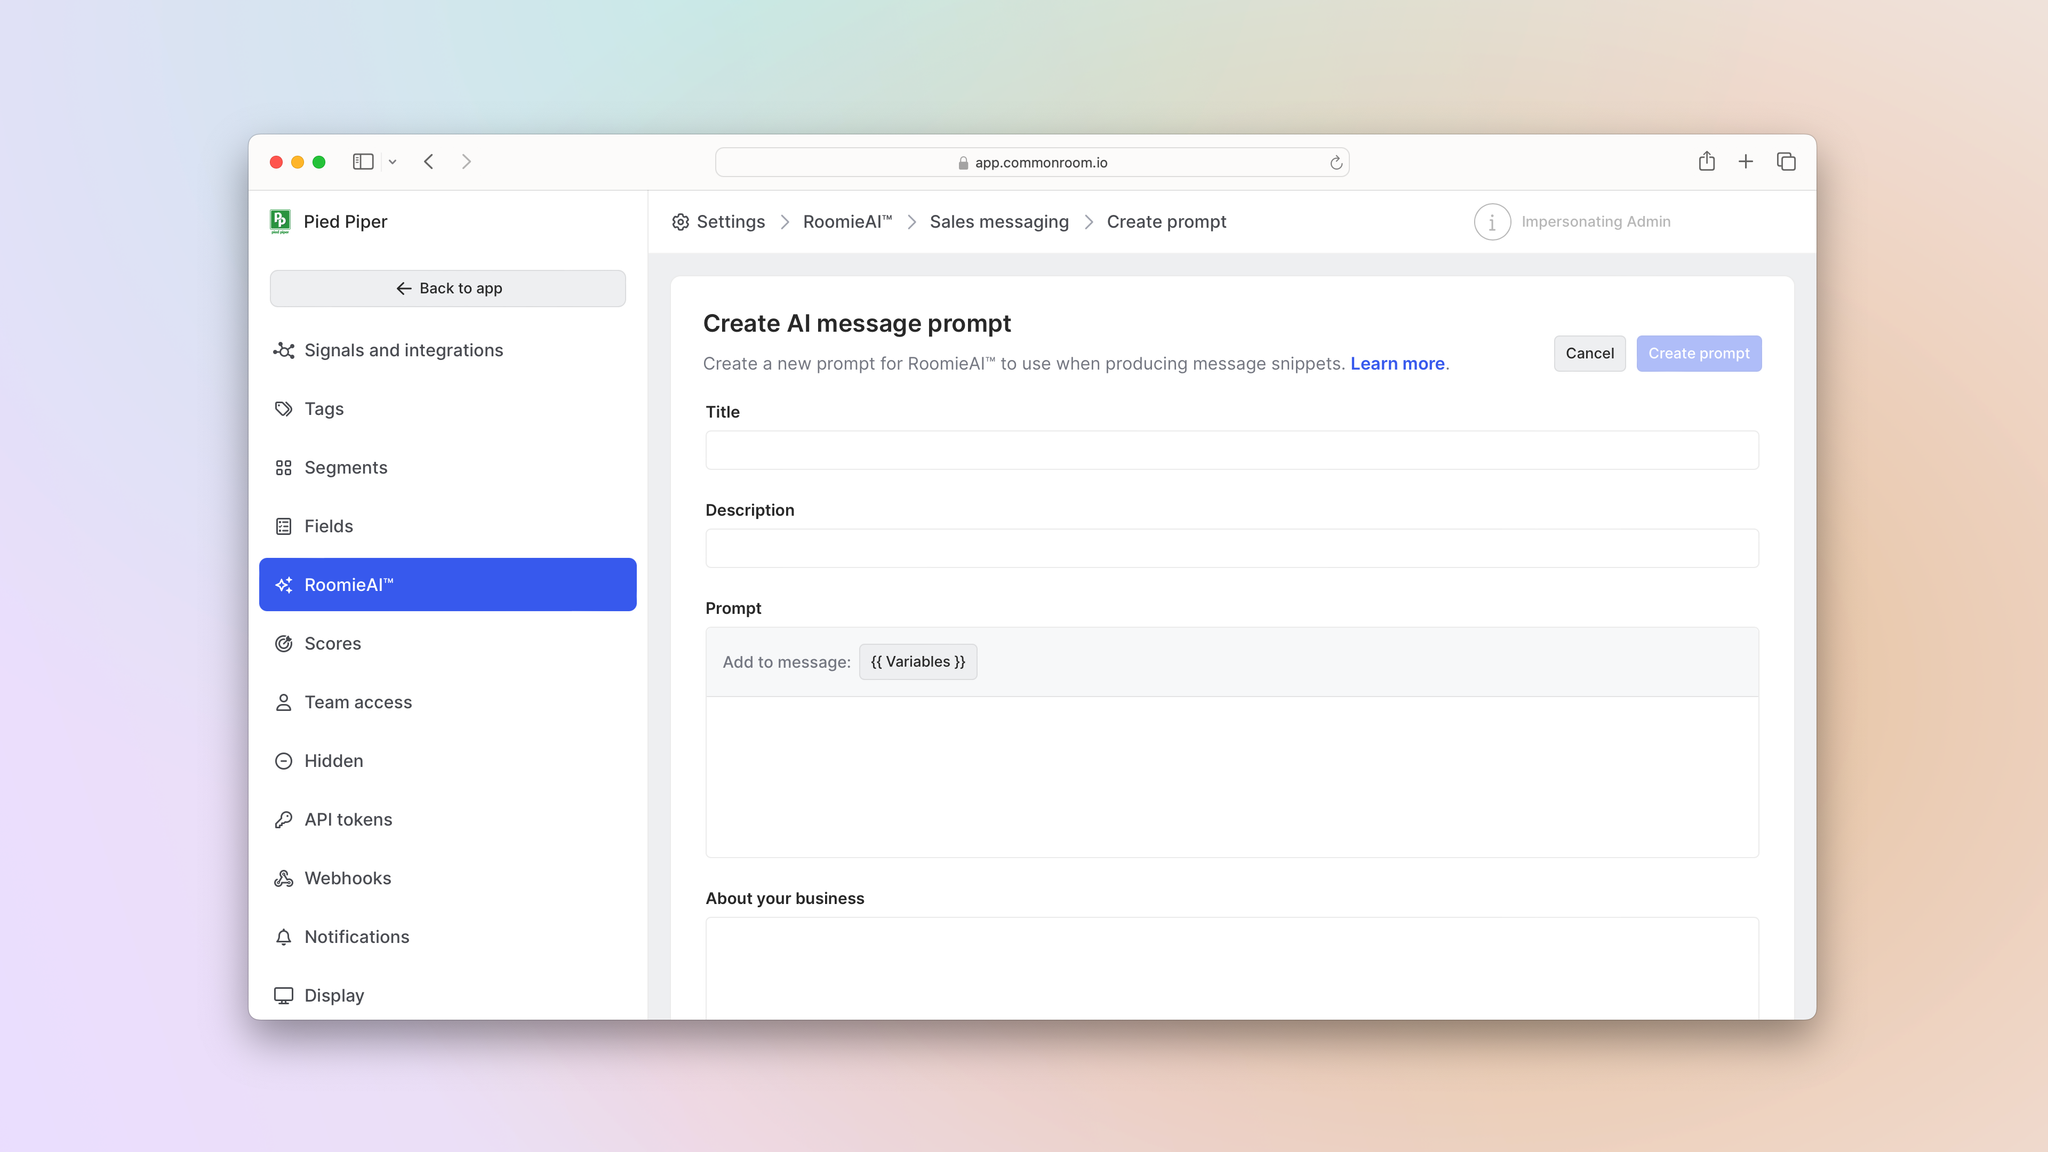2048x1152 pixels.
Task: Open Segments settings page
Action: click(447, 467)
